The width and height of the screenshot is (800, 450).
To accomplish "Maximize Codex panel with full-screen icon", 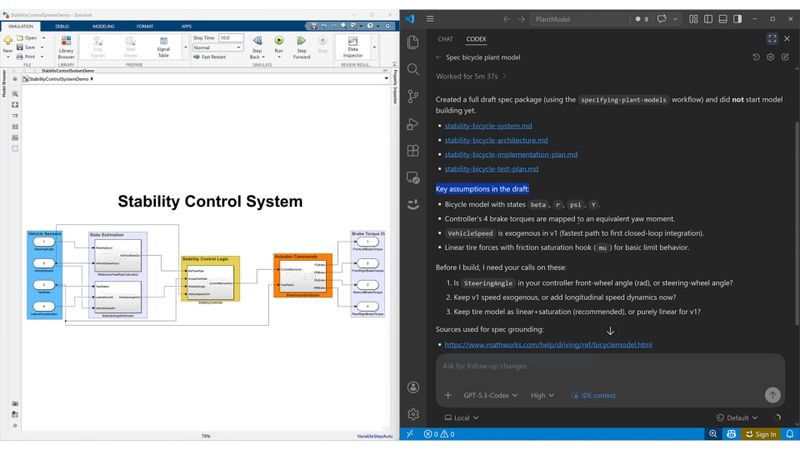I will tap(772, 39).
